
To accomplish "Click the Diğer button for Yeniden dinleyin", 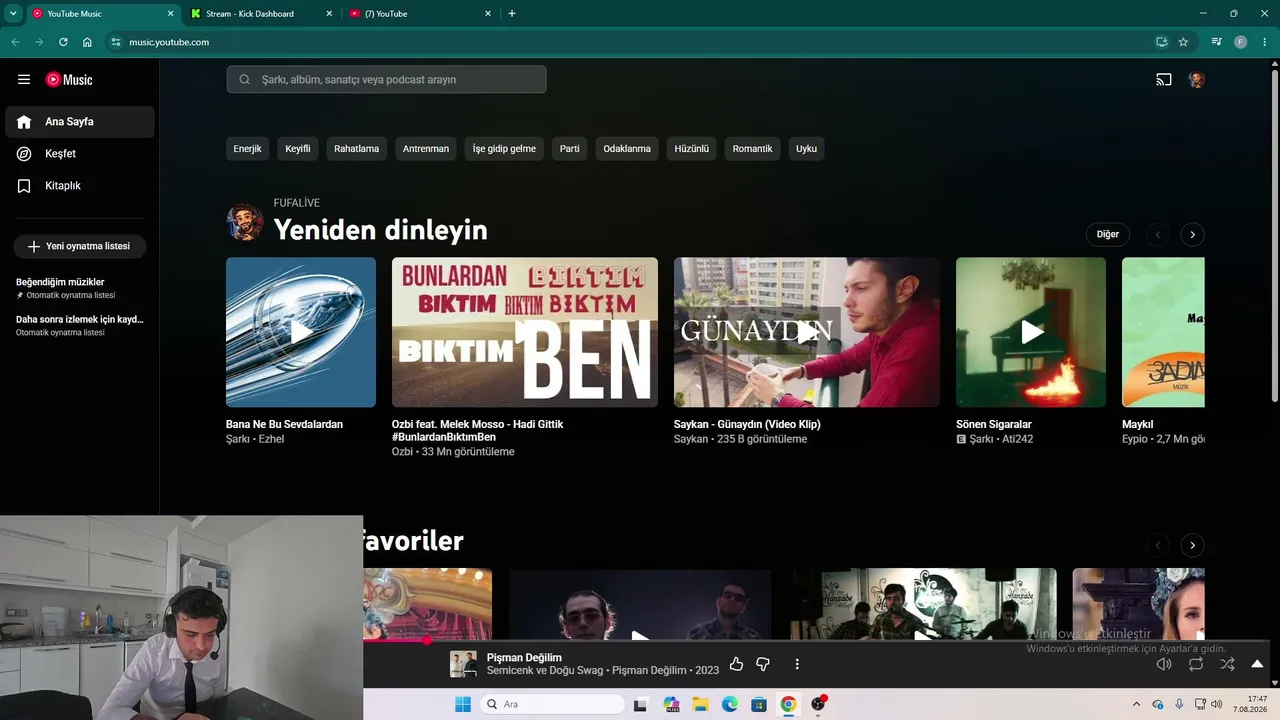I will pyautogui.click(x=1108, y=235).
